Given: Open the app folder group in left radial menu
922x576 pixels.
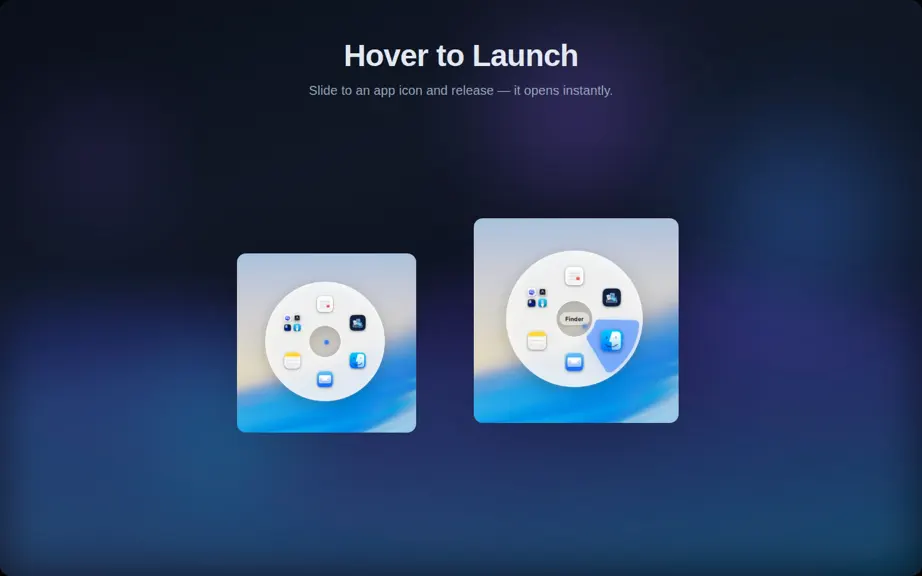Looking at the screenshot, I should pos(292,323).
